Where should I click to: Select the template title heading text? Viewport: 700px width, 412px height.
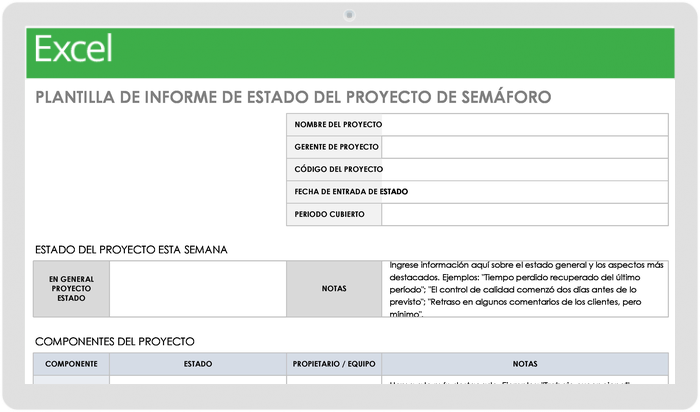[x=292, y=97]
